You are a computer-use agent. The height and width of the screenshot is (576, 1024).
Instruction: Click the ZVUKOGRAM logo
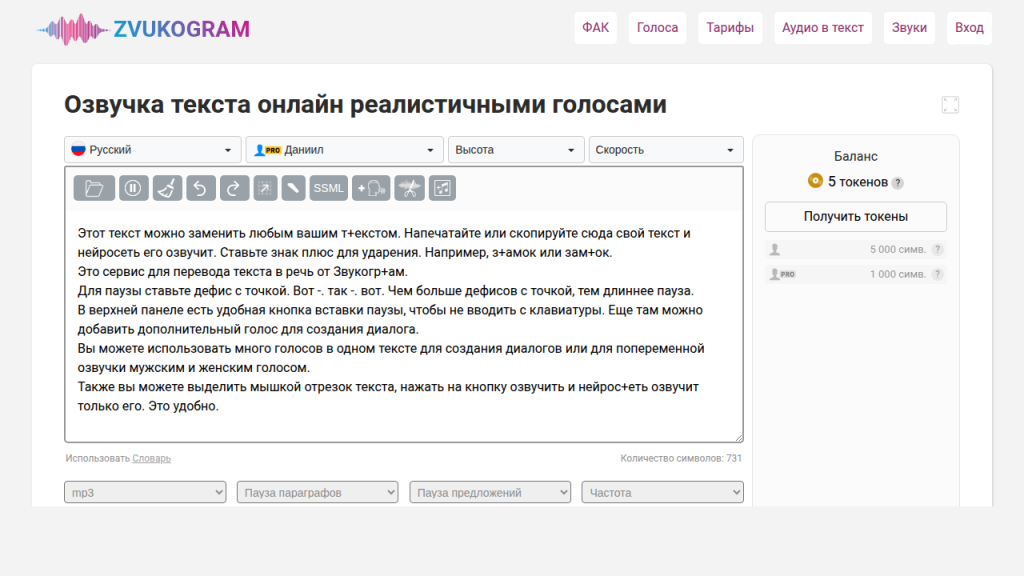[x=146, y=27]
